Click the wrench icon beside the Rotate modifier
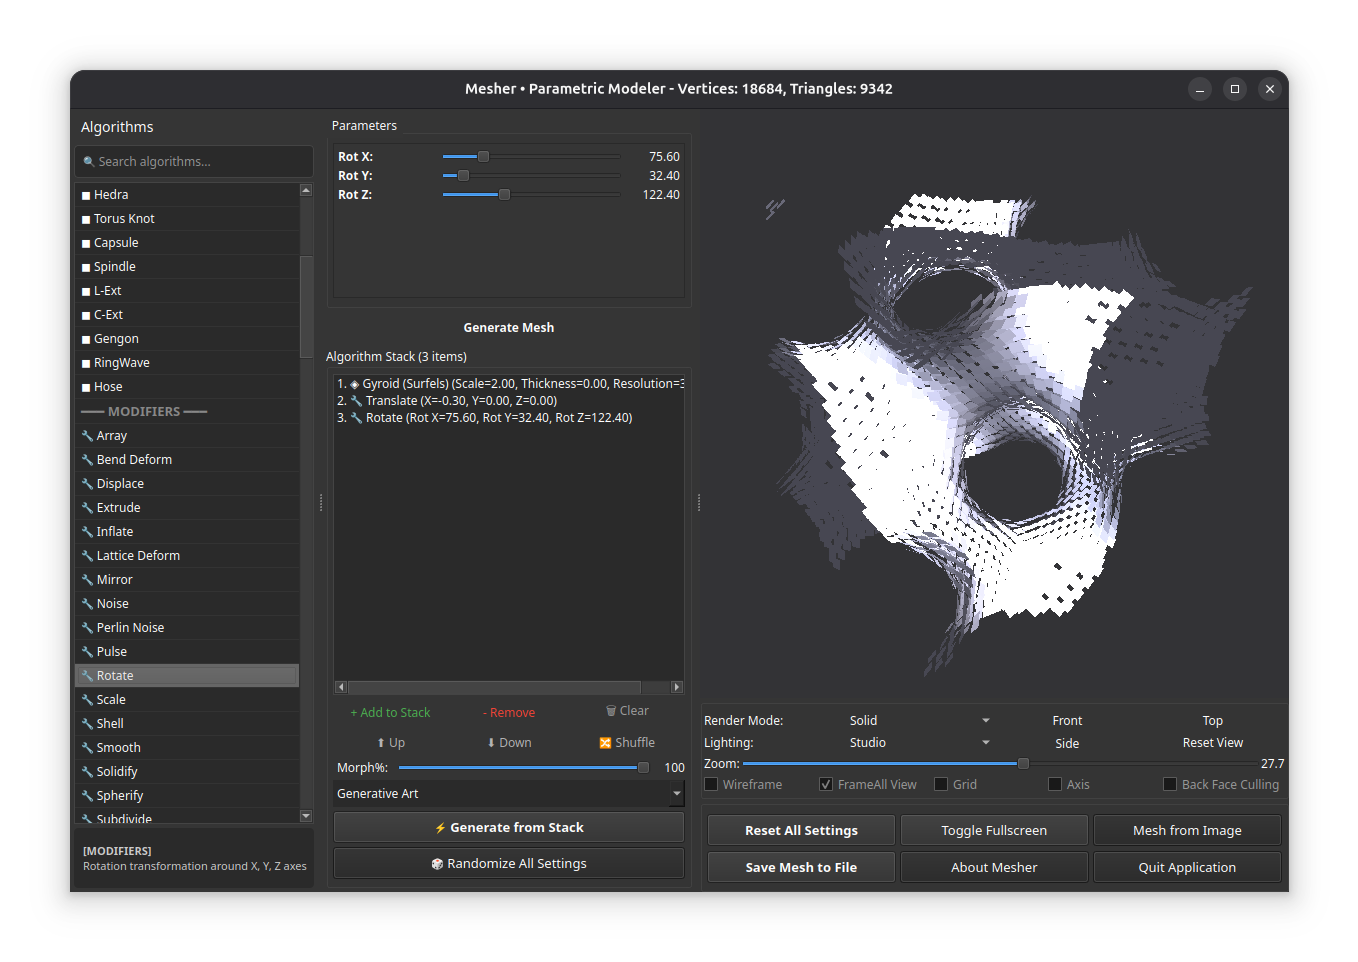Screen dimensions: 1358x962 pyautogui.click(x=85, y=675)
